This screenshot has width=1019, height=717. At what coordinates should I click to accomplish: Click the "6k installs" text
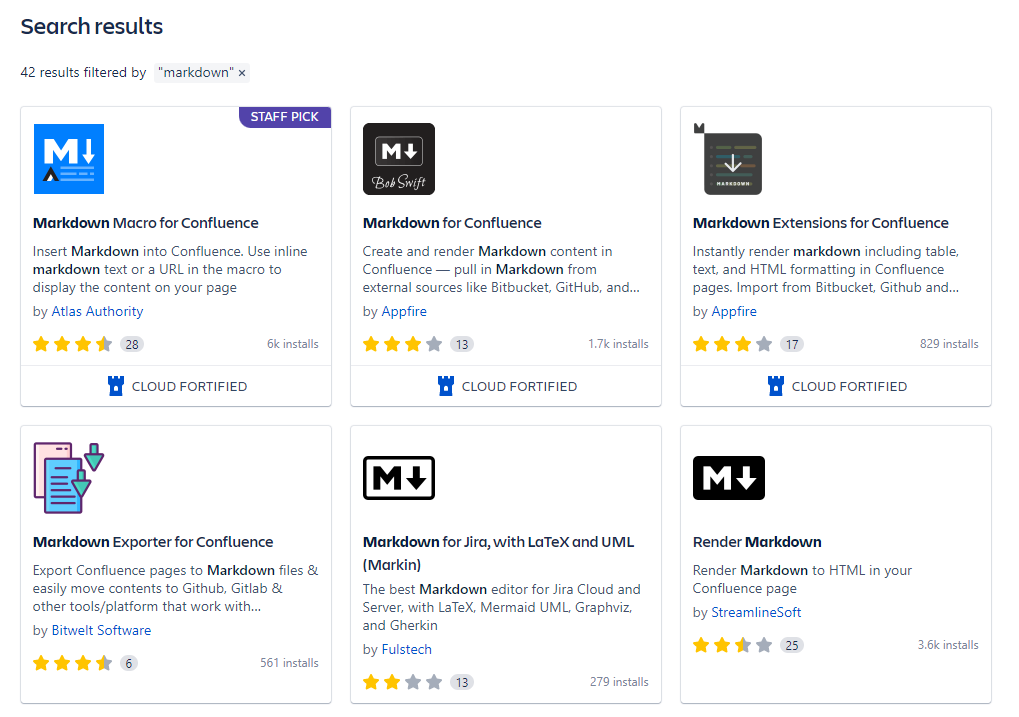click(293, 344)
